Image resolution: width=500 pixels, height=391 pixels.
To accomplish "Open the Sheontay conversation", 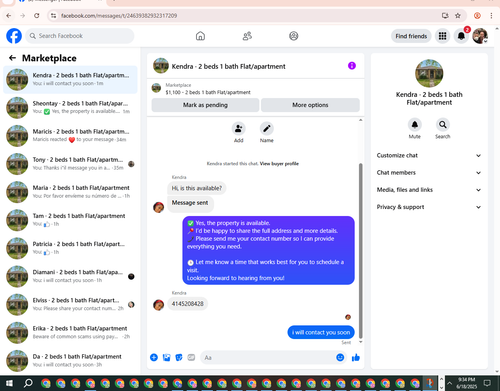I will 70,108.
